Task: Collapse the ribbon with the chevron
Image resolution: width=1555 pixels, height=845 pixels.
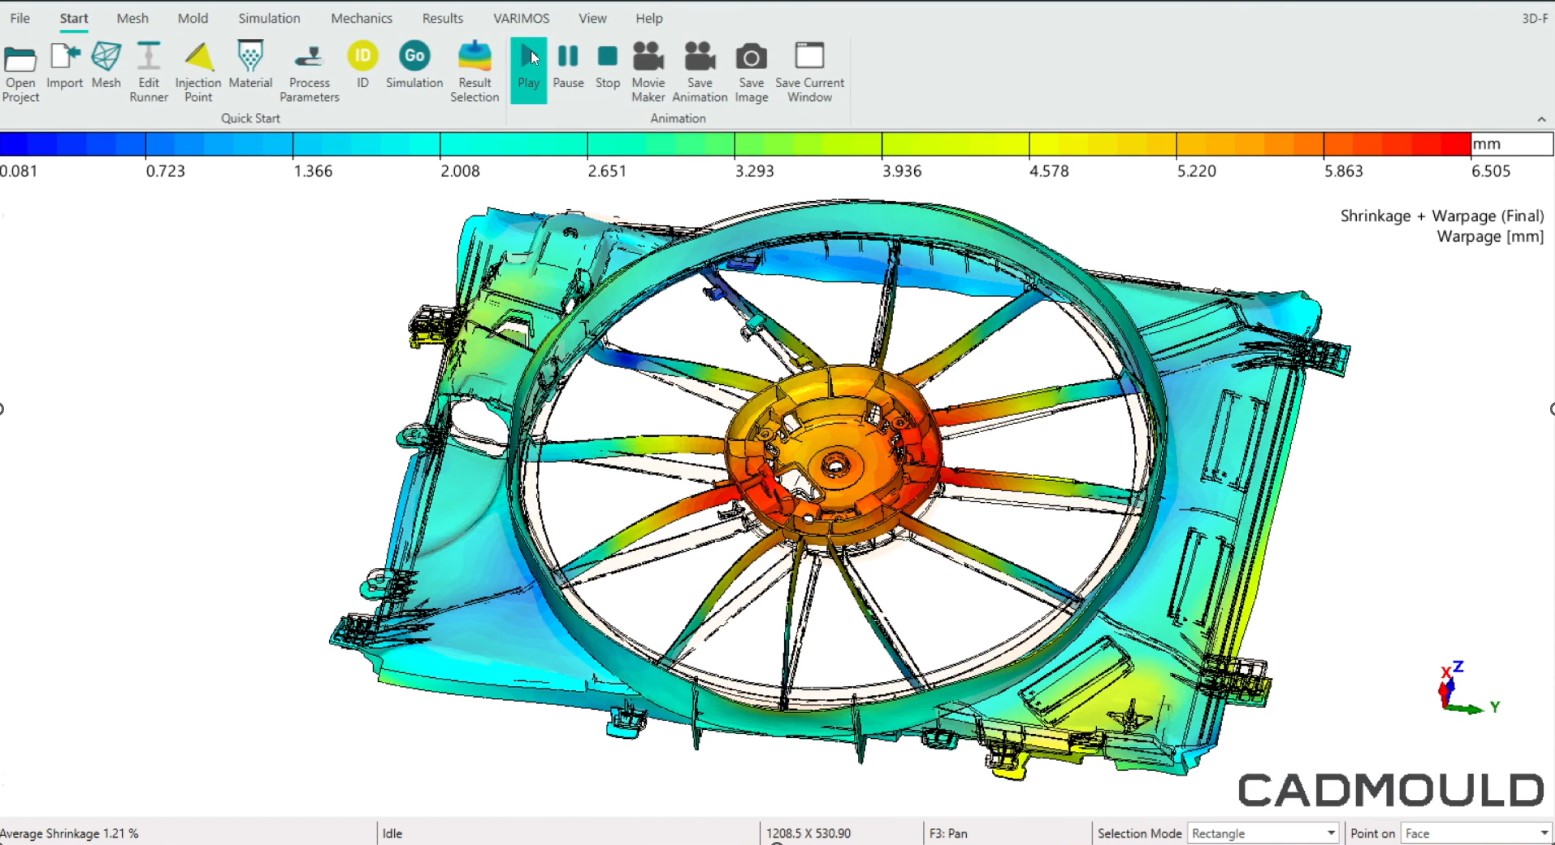Action: coord(1541,119)
